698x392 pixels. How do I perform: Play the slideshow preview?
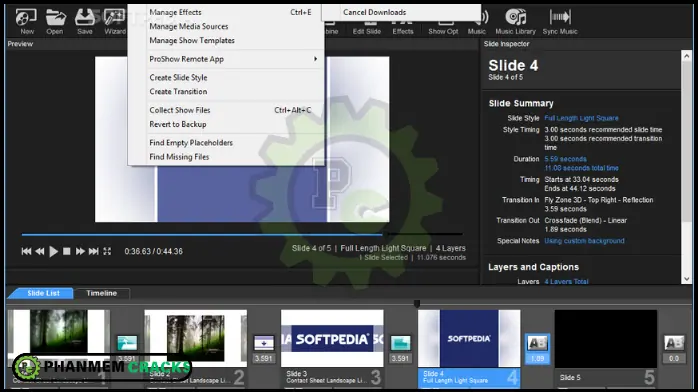coord(53,251)
